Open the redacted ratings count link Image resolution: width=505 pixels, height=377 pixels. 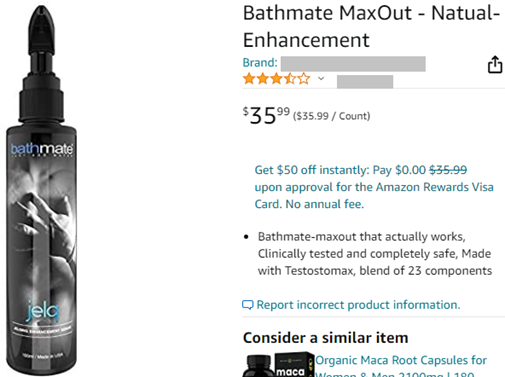pos(365,82)
